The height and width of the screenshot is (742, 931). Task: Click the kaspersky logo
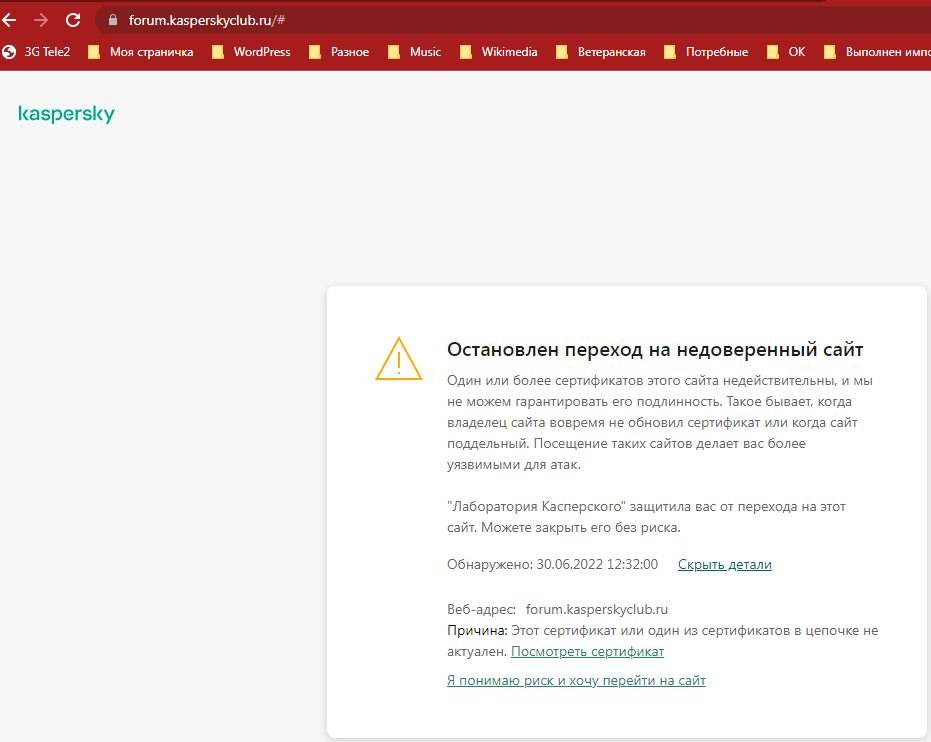66,113
